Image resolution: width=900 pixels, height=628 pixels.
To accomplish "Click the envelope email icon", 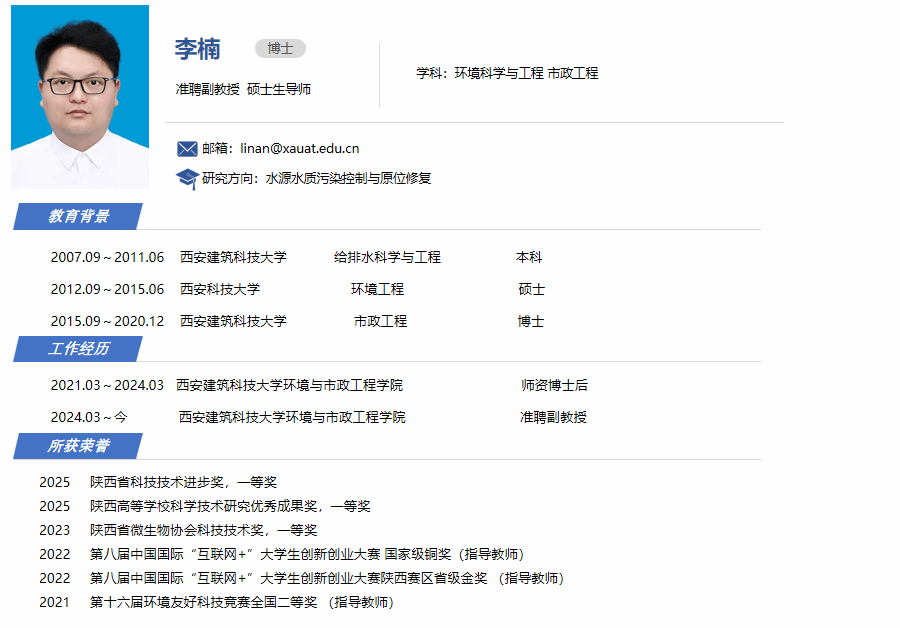I will [187, 149].
